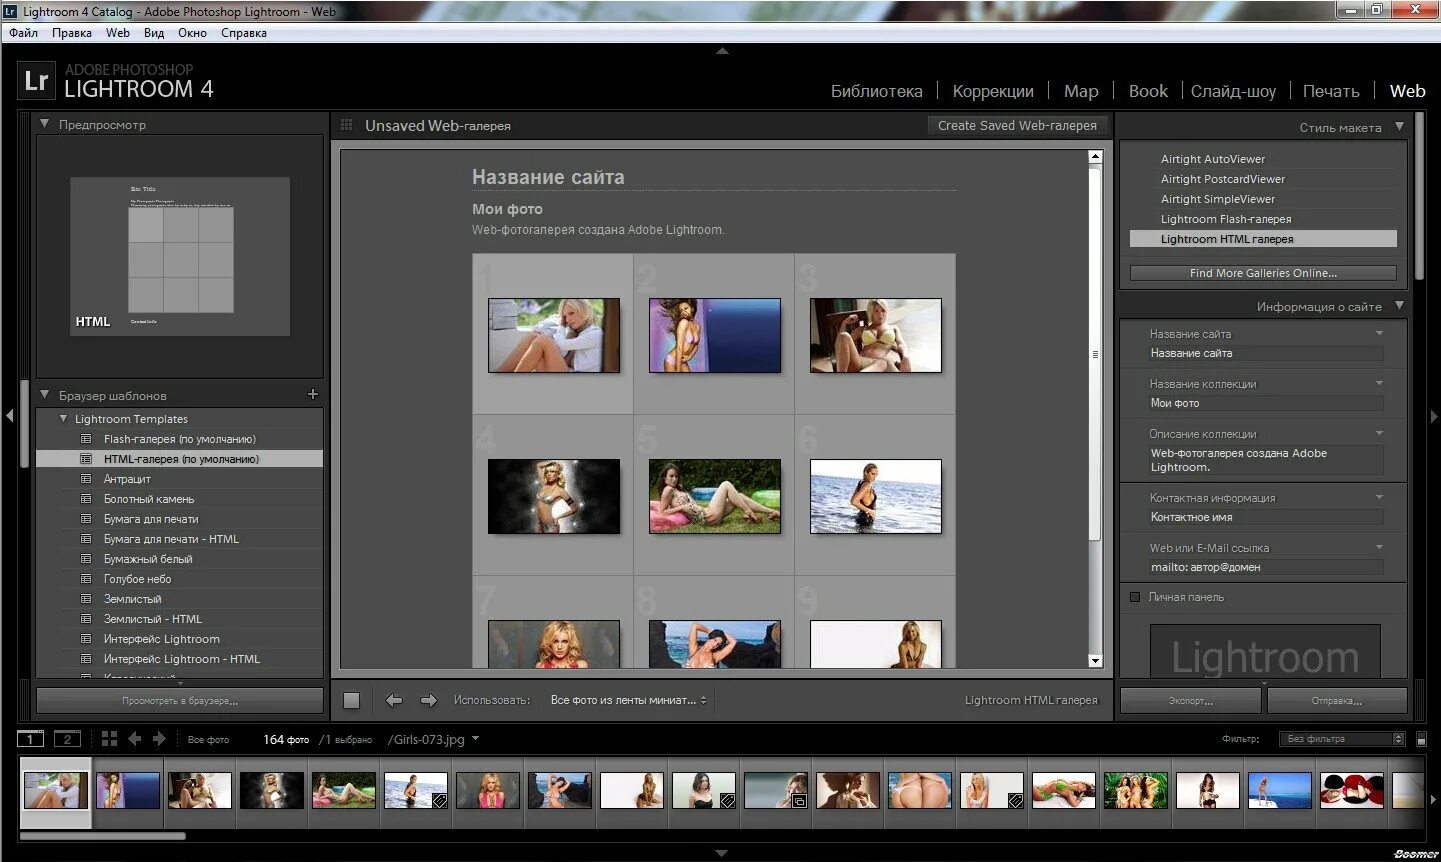This screenshot has height=862, width=1441.
Task: Click the grip icon beside Unsaved Web-галерея
Action: pyautogui.click(x=347, y=125)
